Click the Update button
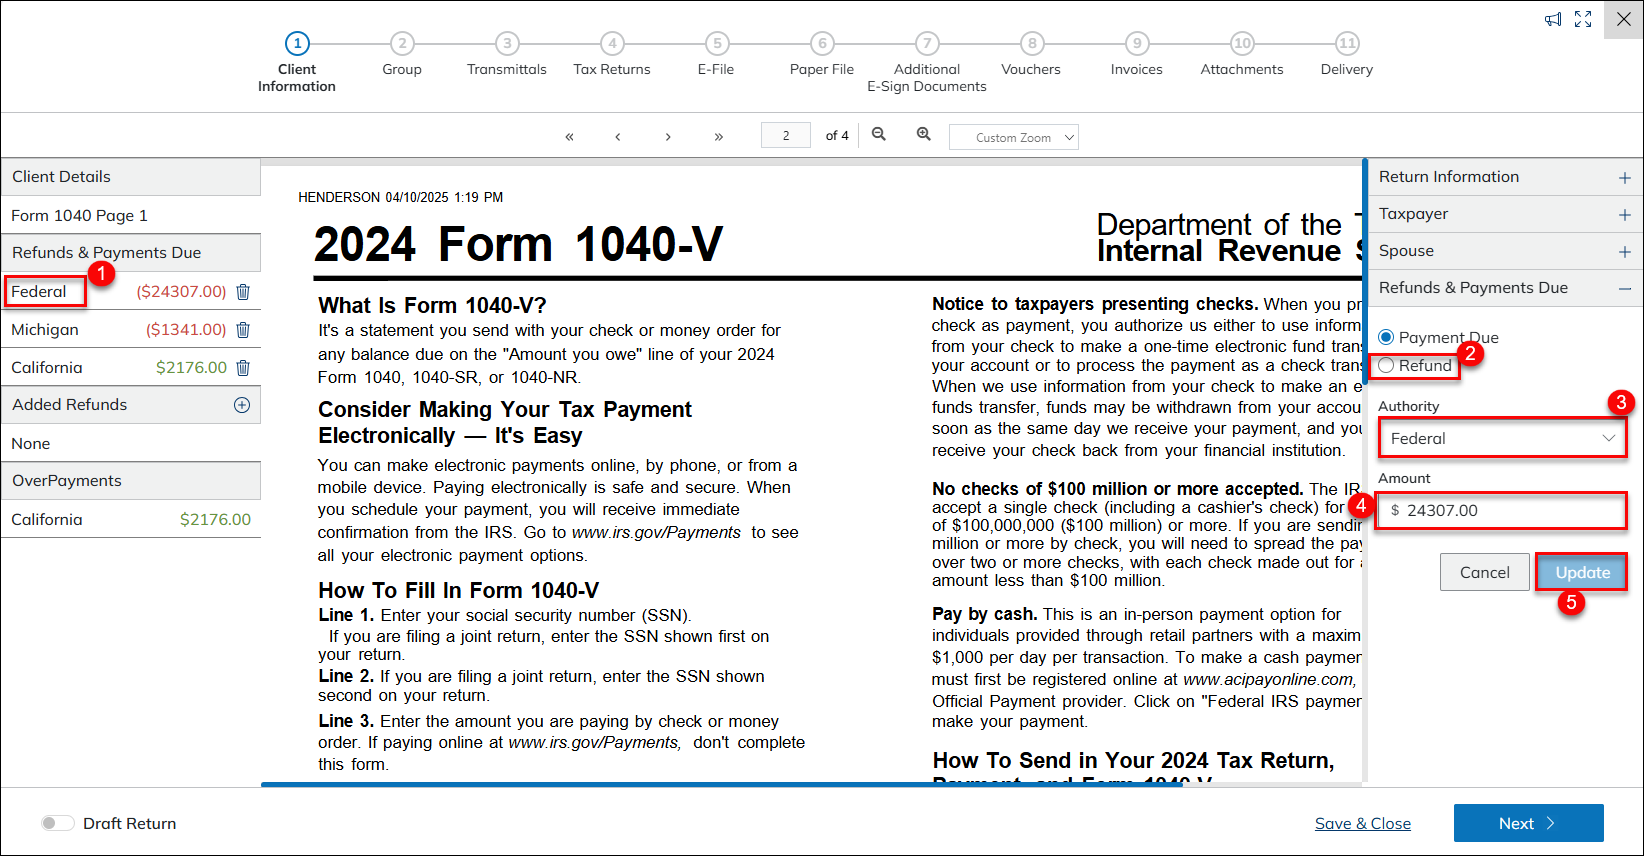Image resolution: width=1644 pixels, height=856 pixels. click(x=1582, y=572)
